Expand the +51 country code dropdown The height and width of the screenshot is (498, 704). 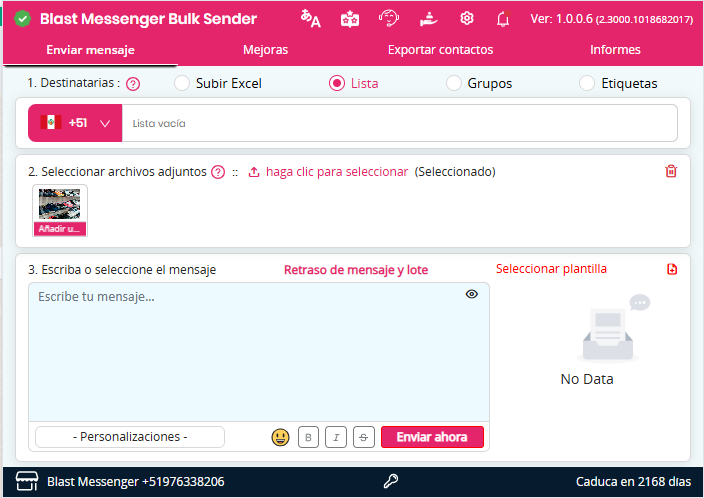76,123
